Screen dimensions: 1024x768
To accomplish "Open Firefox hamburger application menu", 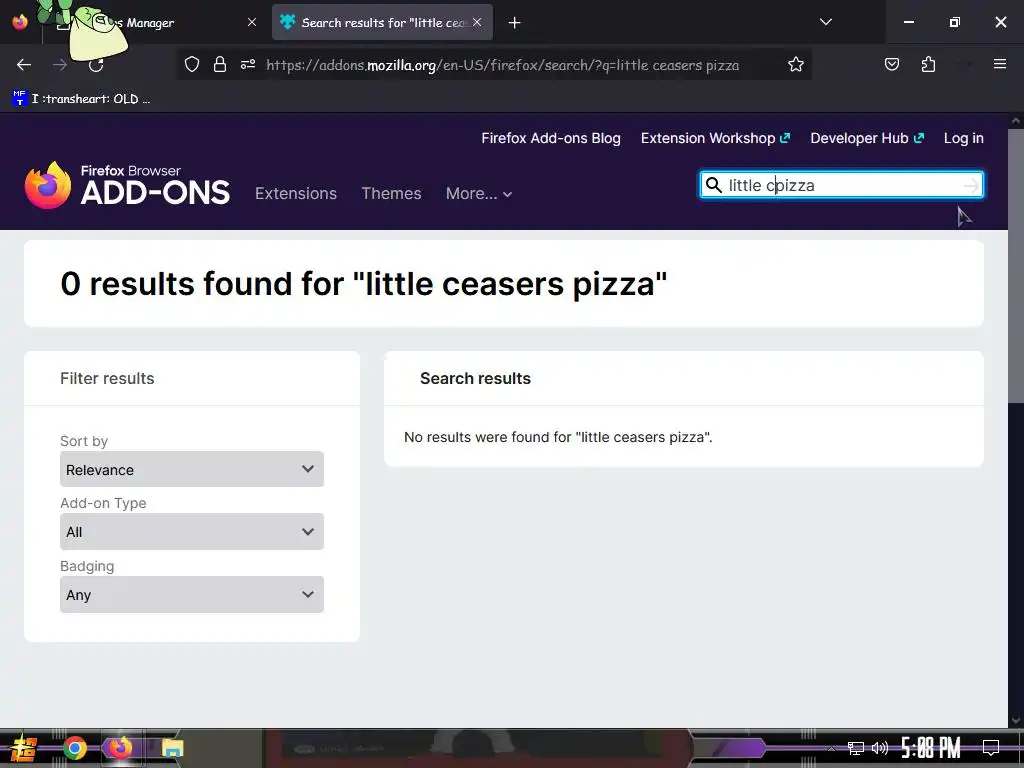I will coord(999,64).
